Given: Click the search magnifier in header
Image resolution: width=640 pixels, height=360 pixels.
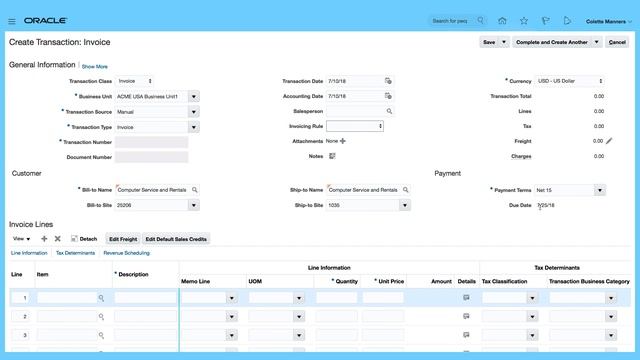Looking at the screenshot, I should [x=481, y=20].
